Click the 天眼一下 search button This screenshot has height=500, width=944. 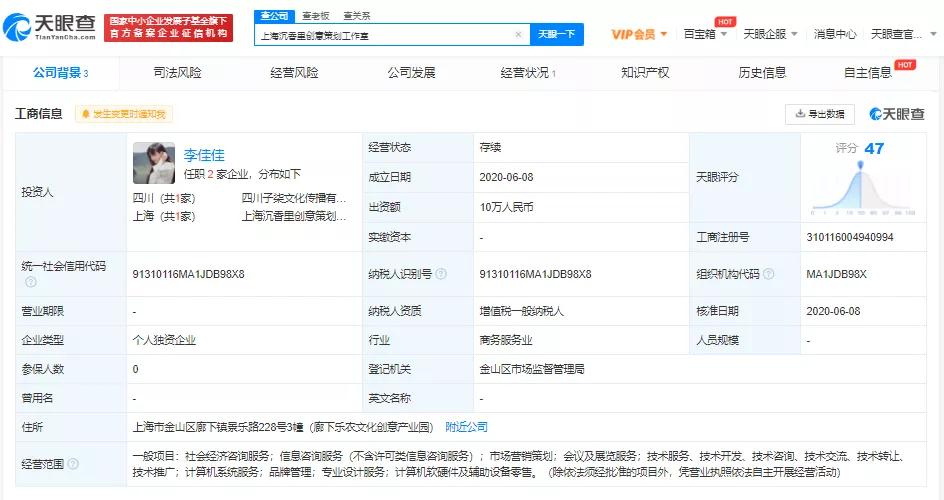(556, 35)
